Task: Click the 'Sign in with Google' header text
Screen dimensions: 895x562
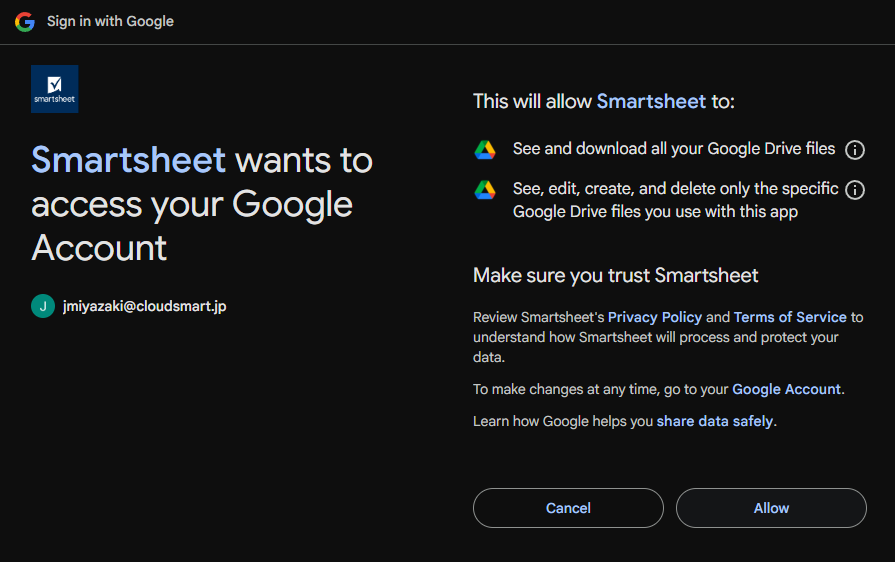Action: point(110,22)
